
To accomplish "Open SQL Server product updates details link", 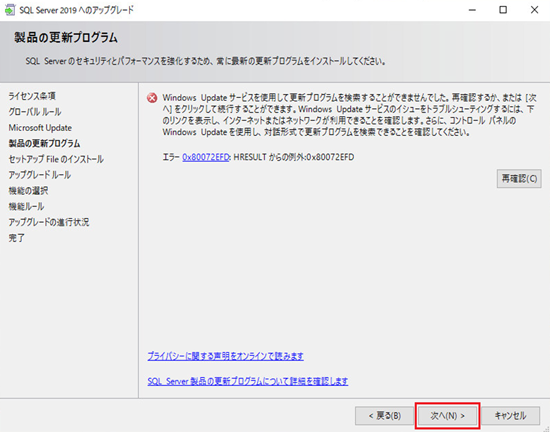I will click(x=248, y=381).
